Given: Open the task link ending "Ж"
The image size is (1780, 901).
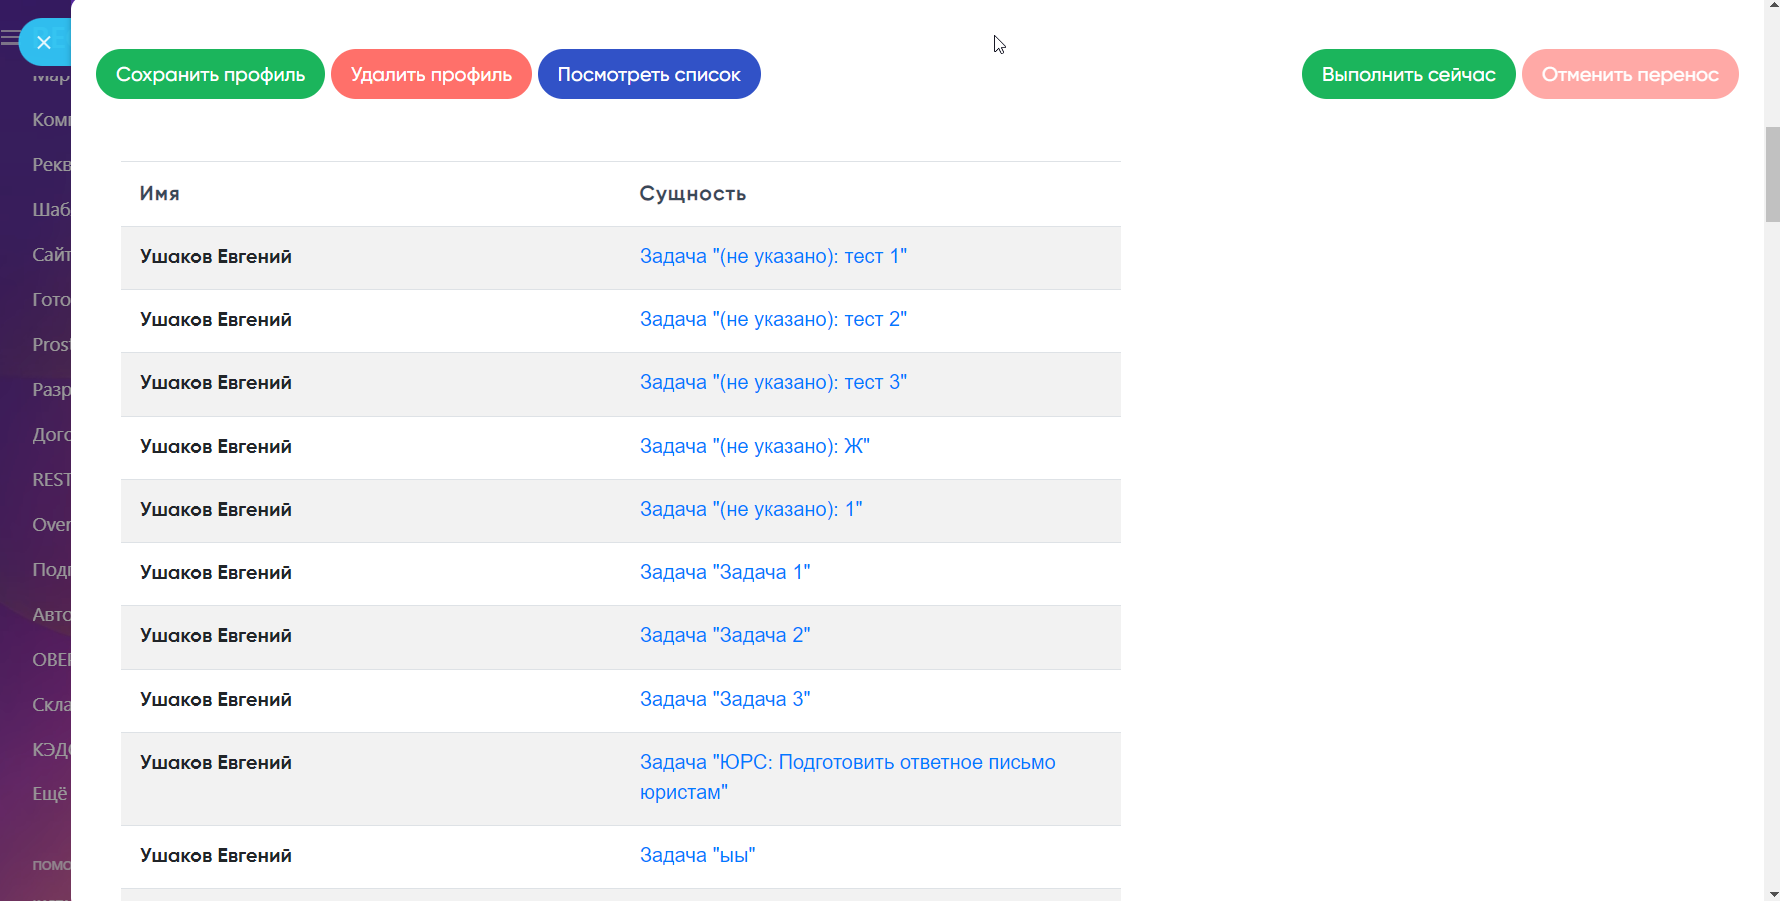Looking at the screenshot, I should pyautogui.click(x=754, y=447).
